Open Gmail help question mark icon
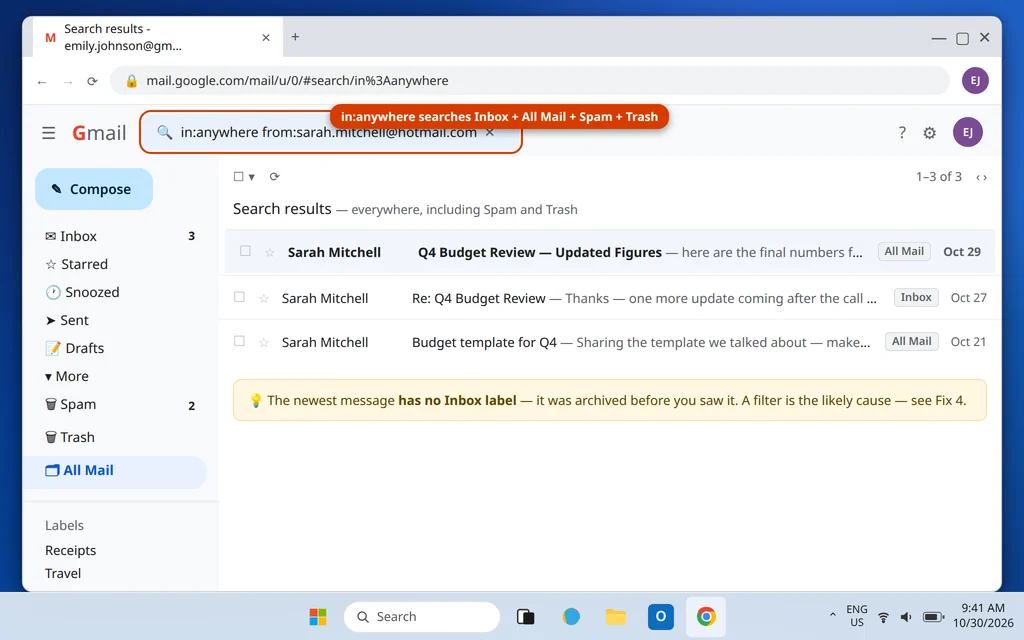1024x640 pixels. (x=902, y=133)
